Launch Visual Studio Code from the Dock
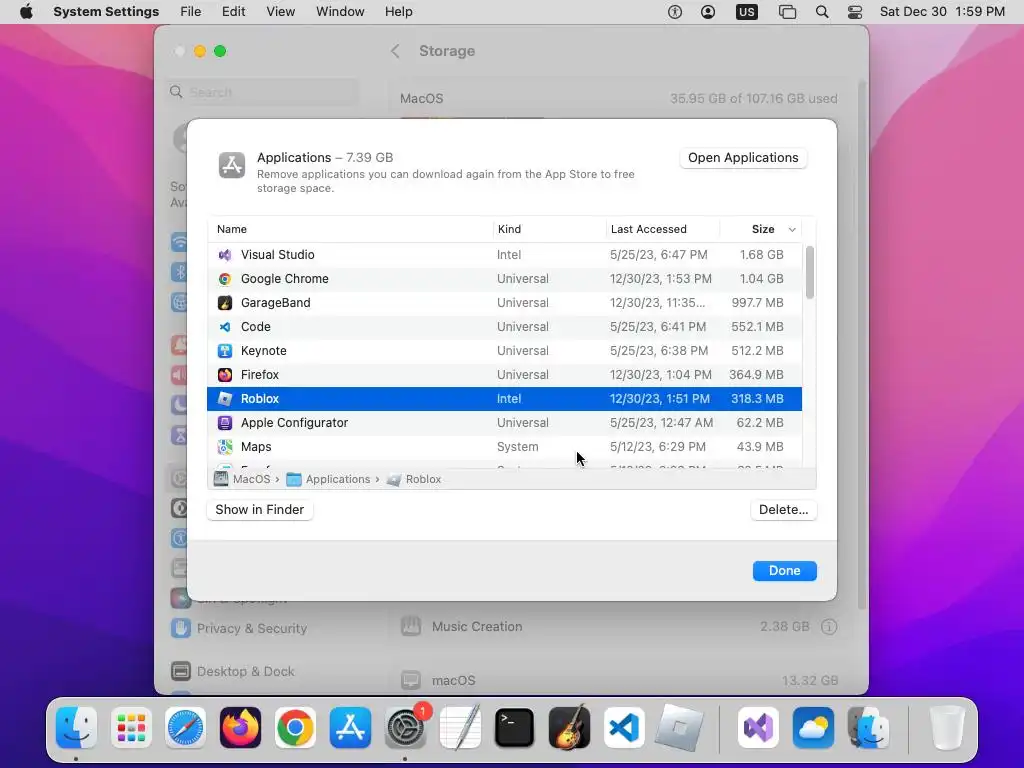1024x768 pixels. (x=624, y=727)
